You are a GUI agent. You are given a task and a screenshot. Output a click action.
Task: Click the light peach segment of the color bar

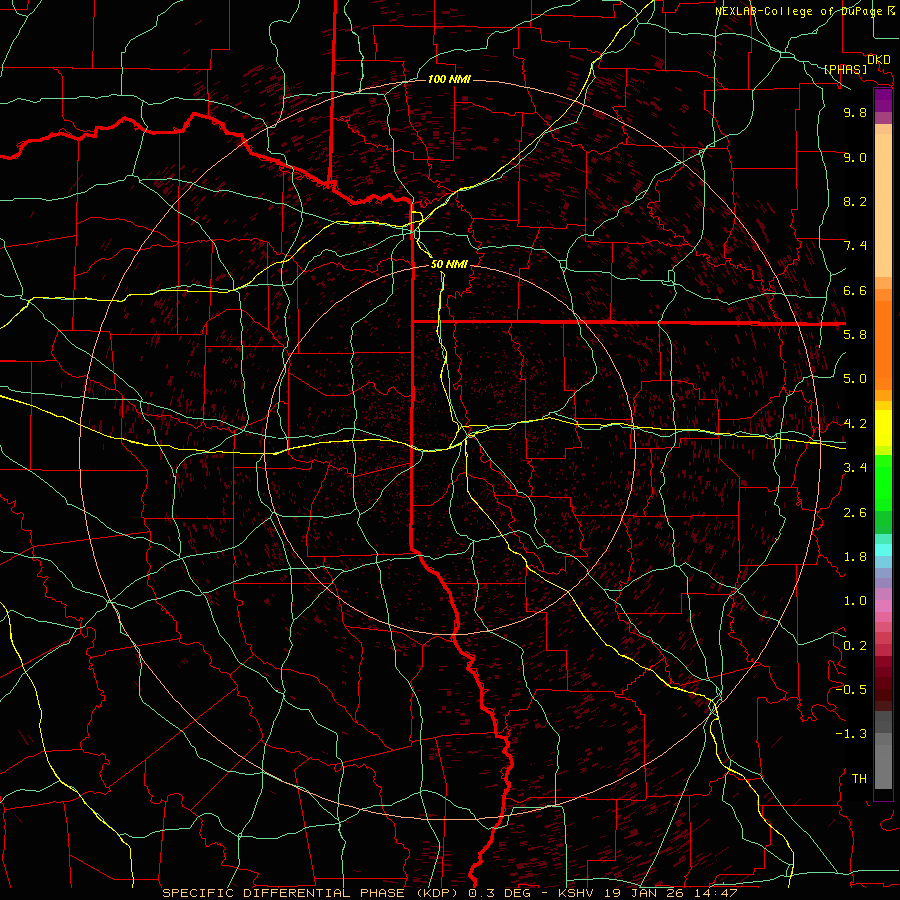[x=883, y=205]
